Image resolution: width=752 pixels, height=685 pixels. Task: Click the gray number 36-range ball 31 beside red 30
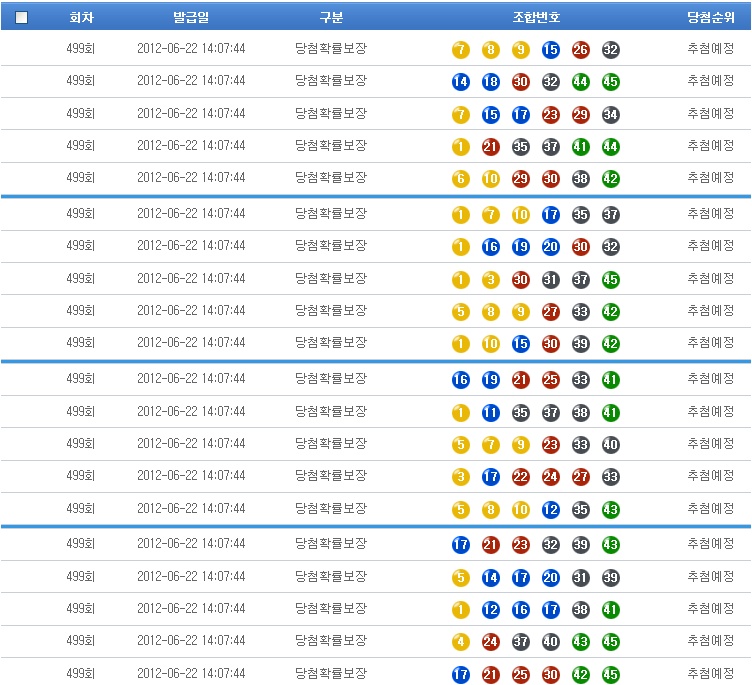(551, 280)
